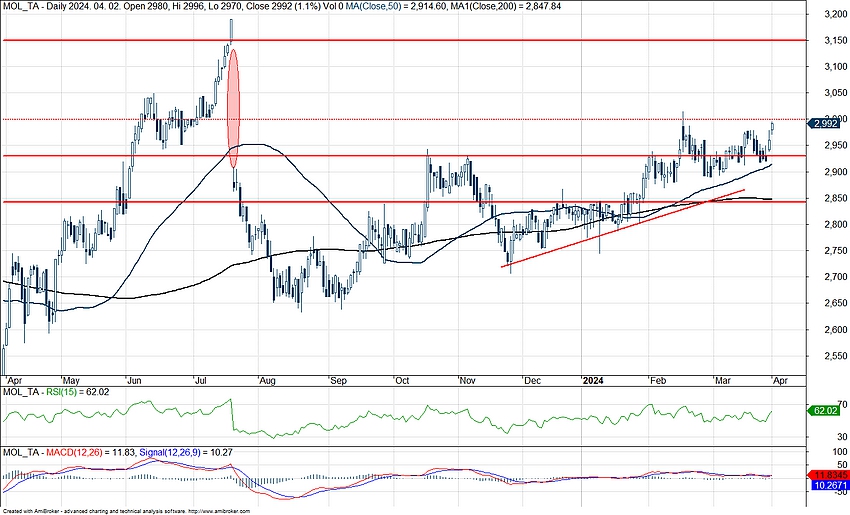Click the red 11.8345 MACD value tag

[x=828, y=475]
